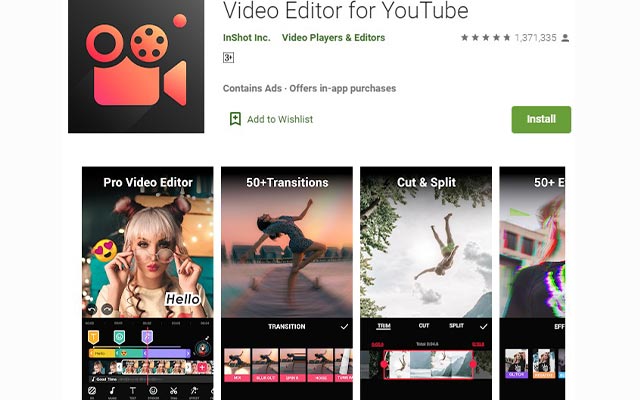This screenshot has width=640, height=400.
Task: Click the Add to Wishlist text
Action: 280,119
